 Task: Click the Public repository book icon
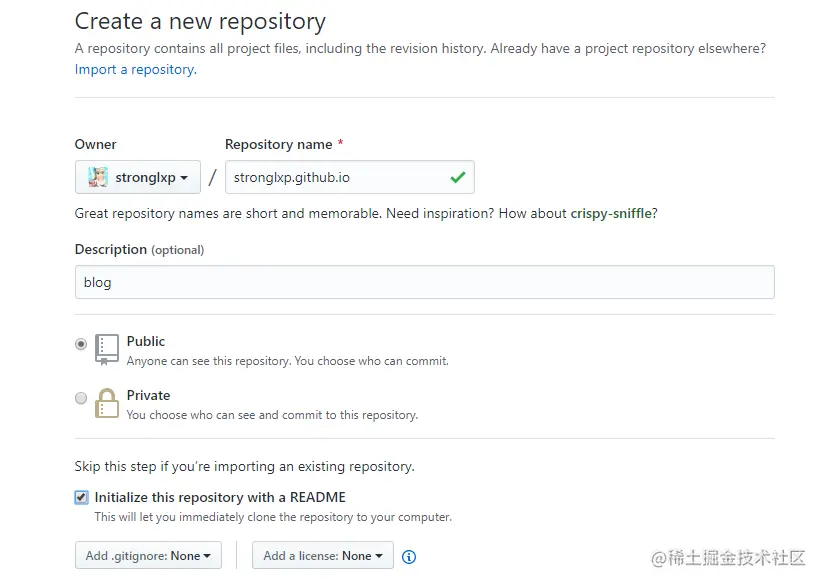coord(107,349)
